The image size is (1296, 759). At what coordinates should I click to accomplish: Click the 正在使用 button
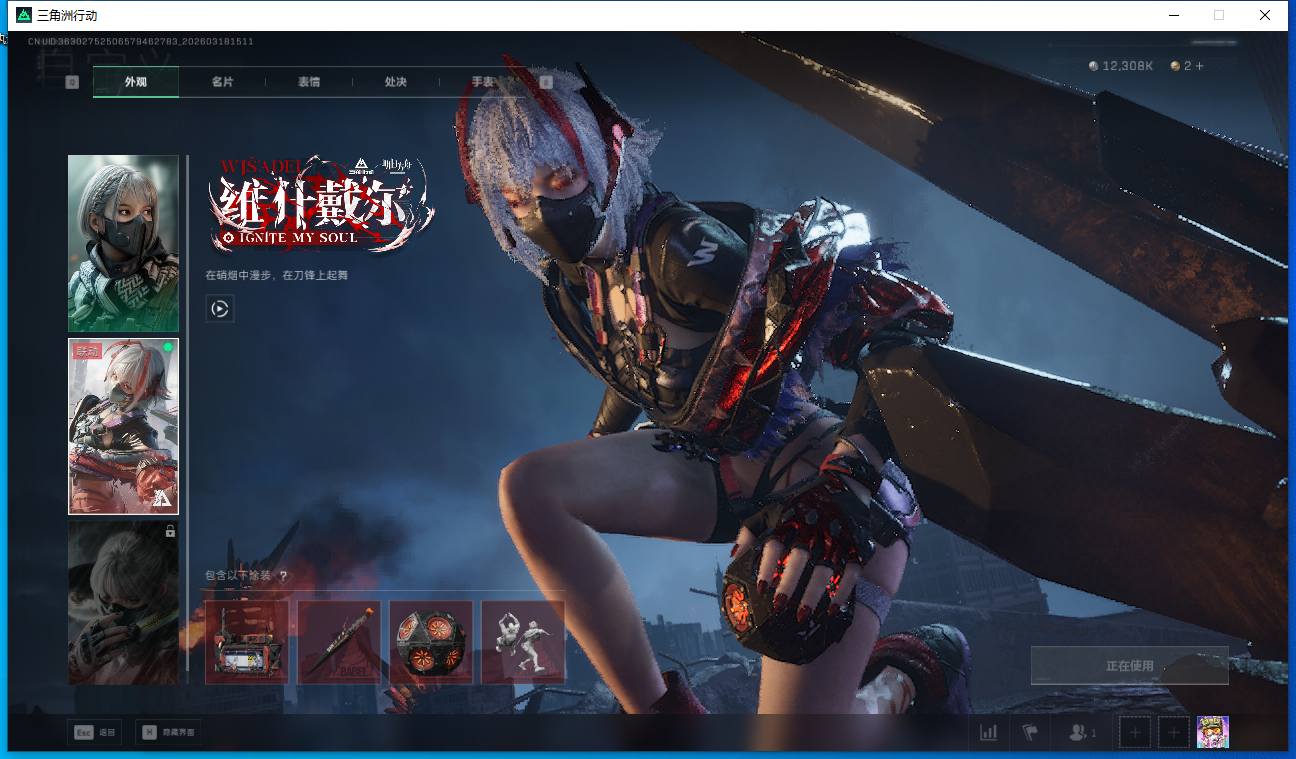(1129, 666)
